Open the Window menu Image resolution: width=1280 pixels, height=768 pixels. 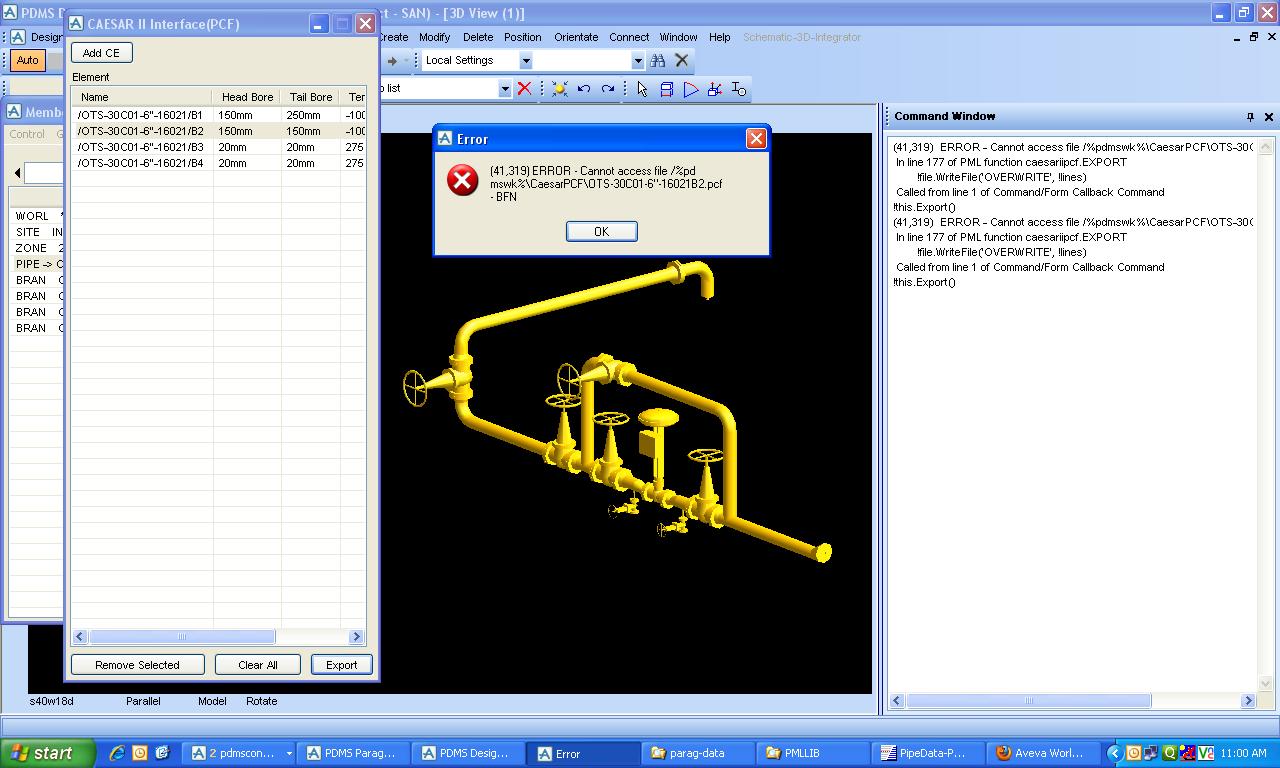coord(678,37)
